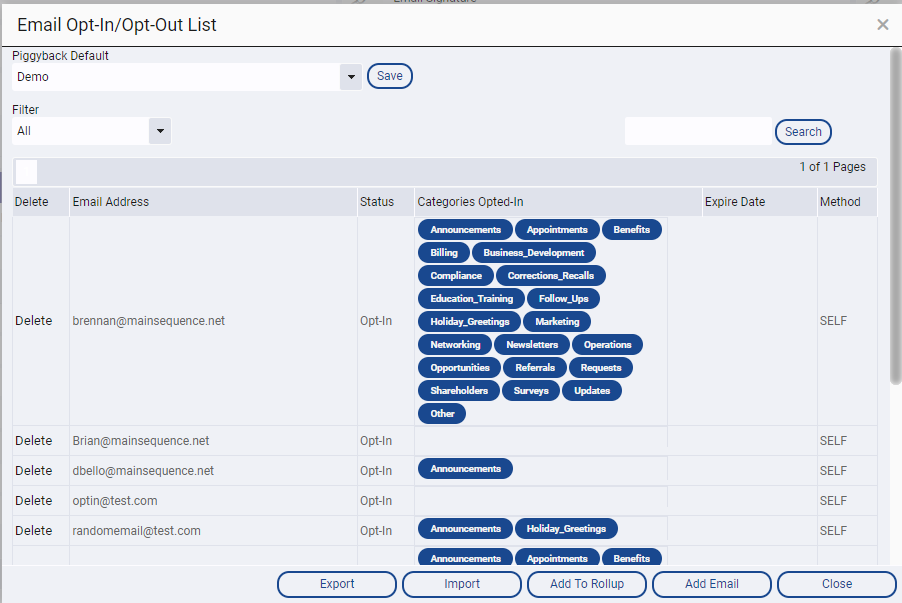Click randomemail's Announcements category tag
The width and height of the screenshot is (902, 603).
tap(465, 529)
